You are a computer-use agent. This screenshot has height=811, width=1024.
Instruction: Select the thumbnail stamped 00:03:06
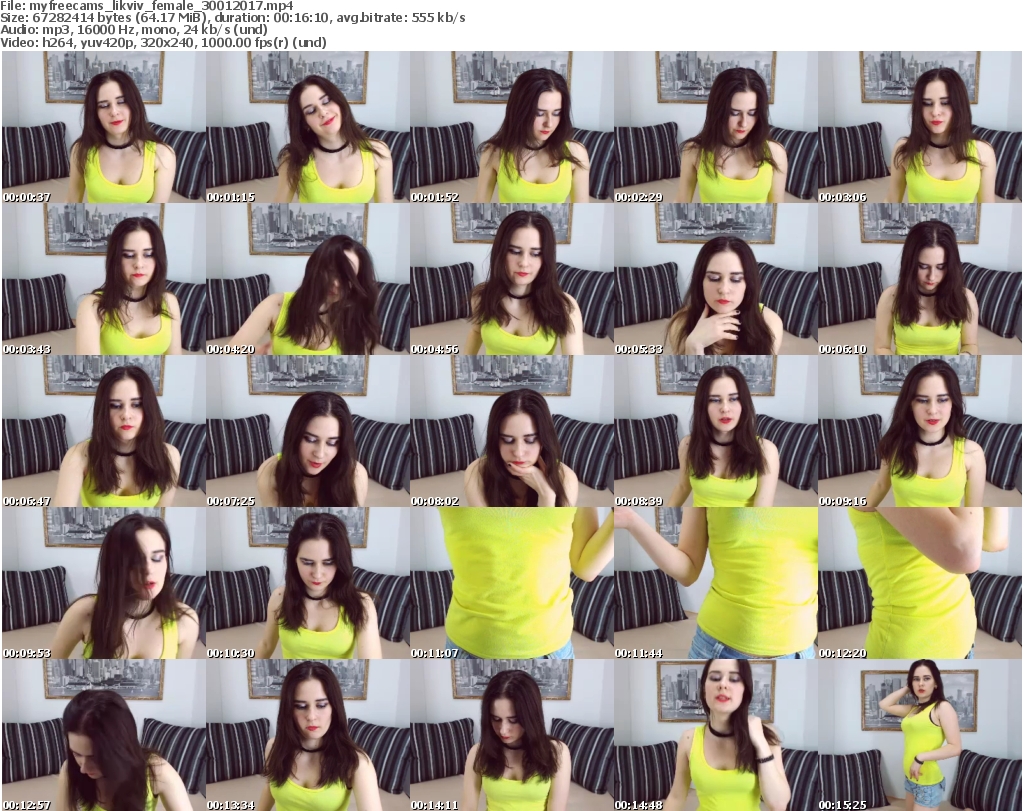point(920,127)
